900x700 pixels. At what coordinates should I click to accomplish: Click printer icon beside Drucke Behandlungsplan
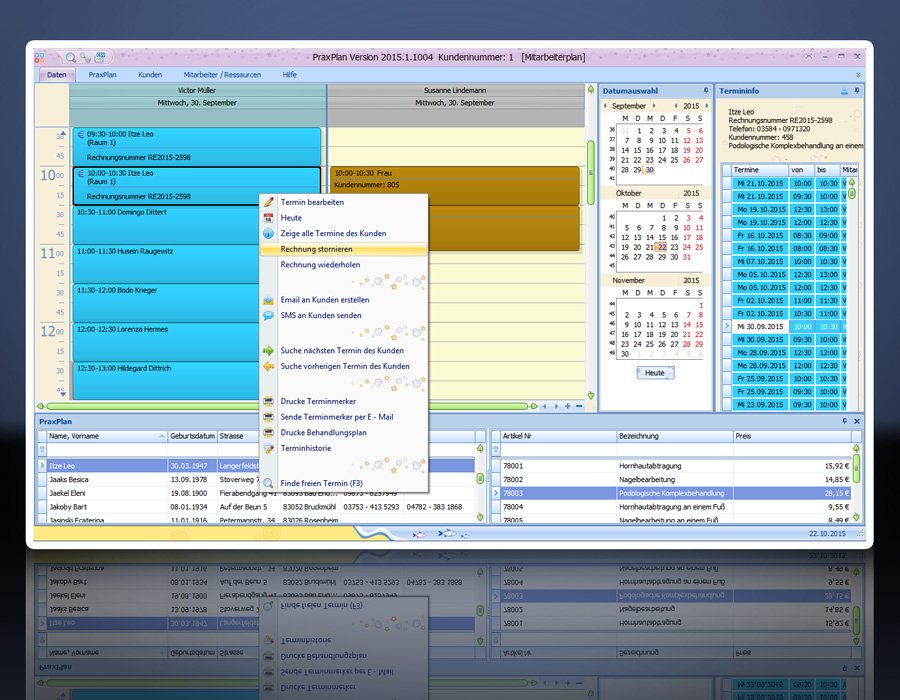269,433
